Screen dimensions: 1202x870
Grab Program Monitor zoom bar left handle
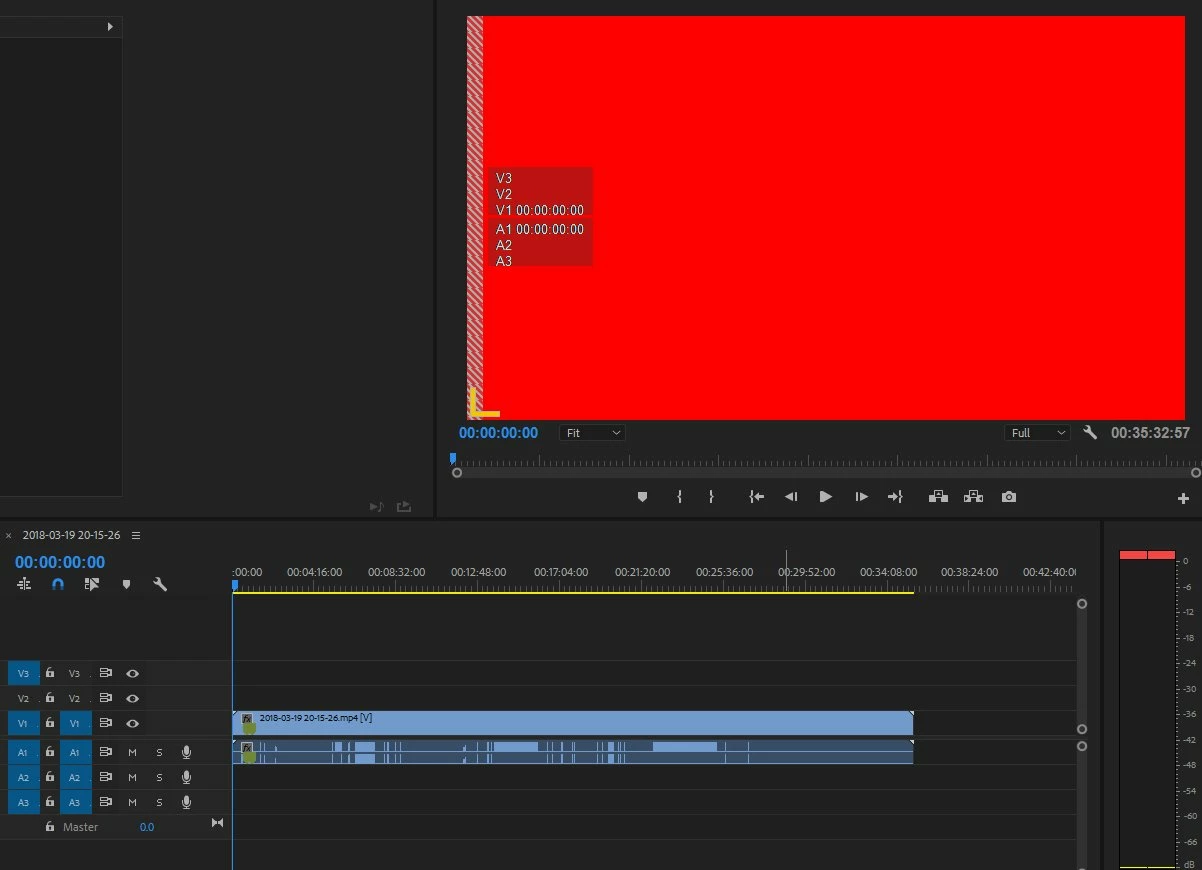pos(457,473)
